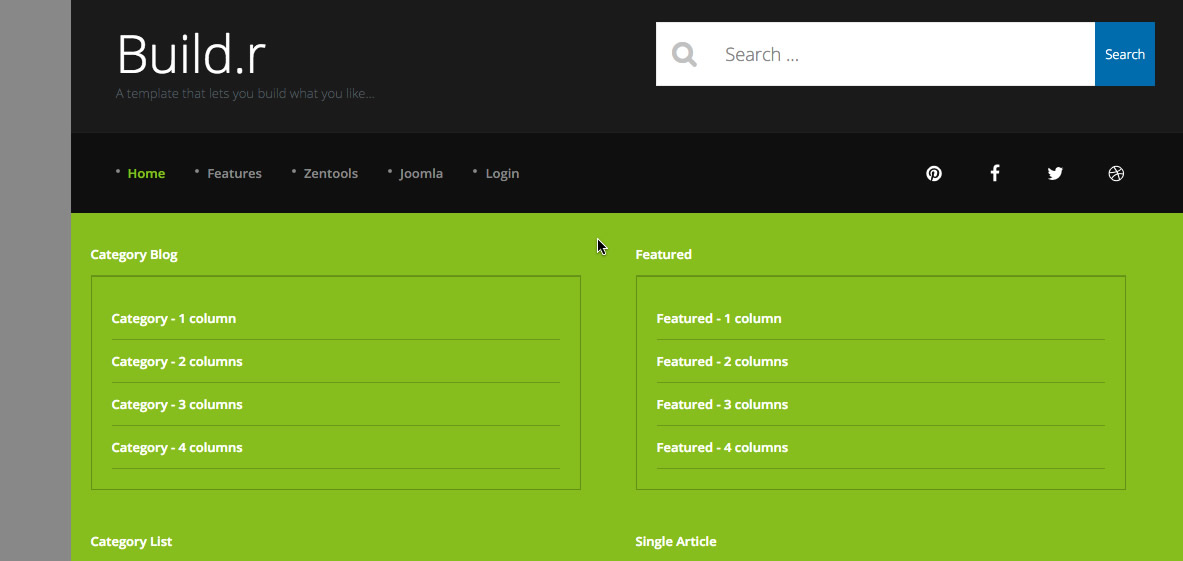Click the Build.r site logo title
Screen dimensions: 1183x561
(191, 54)
